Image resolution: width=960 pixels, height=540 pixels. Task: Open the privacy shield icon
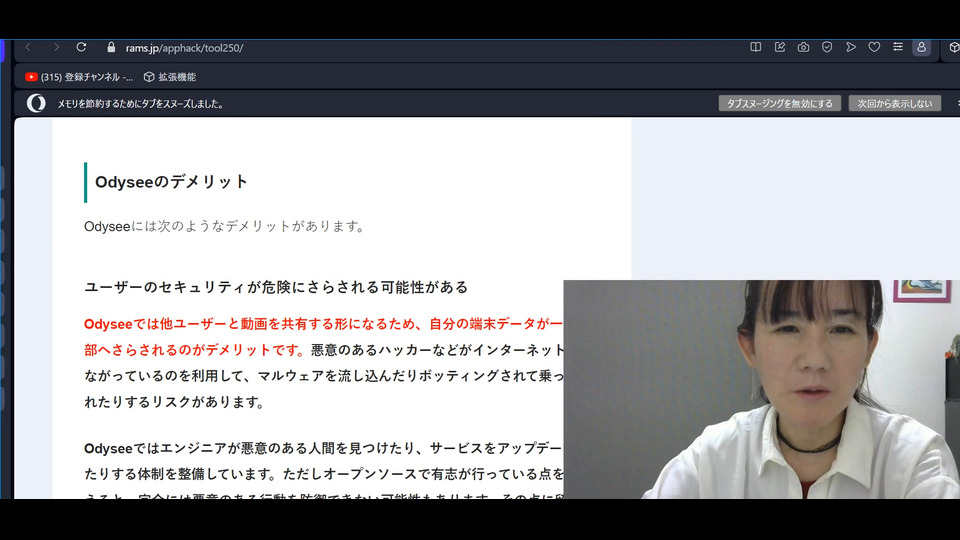[827, 47]
